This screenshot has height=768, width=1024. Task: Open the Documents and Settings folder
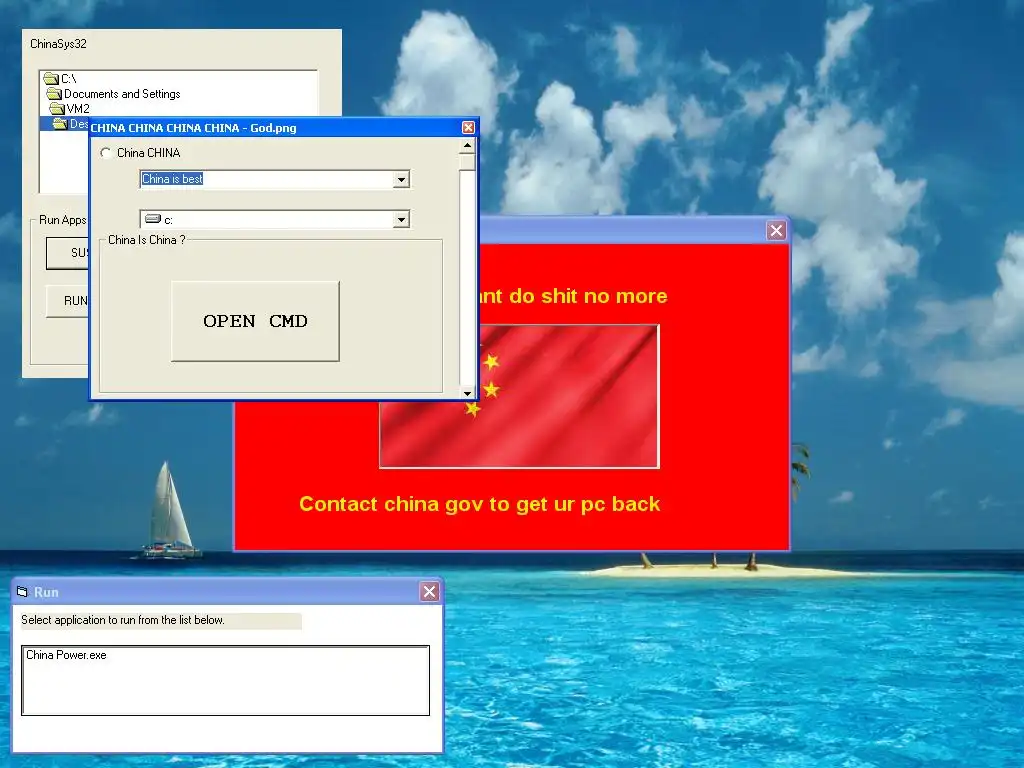pos(121,94)
